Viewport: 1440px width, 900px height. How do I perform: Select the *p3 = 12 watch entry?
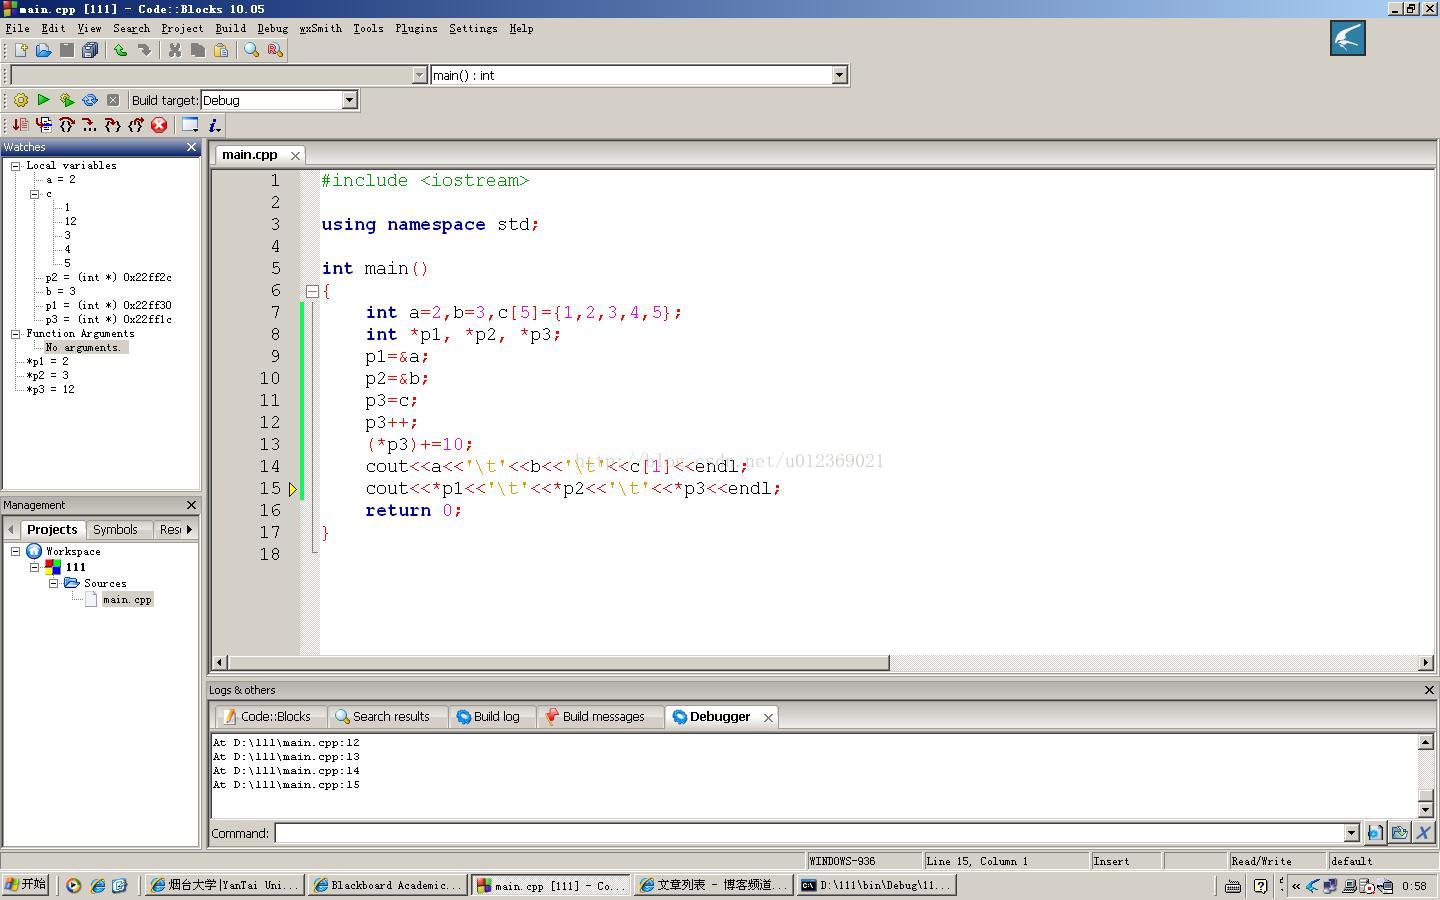[x=50, y=390]
